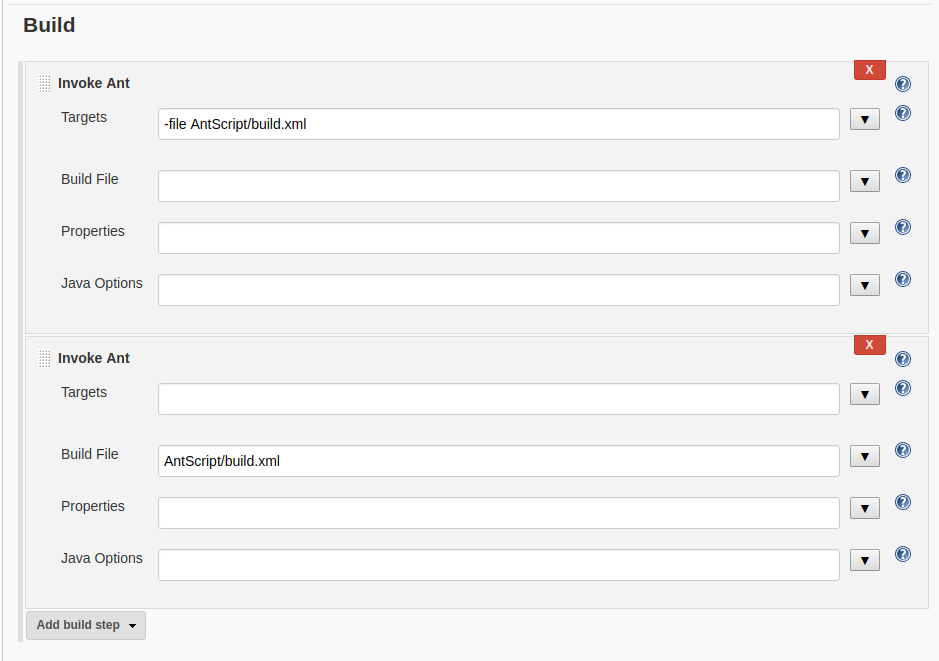The image size is (939, 661).
Task: Expand the second Java Options field arrow
Action: click(x=865, y=560)
